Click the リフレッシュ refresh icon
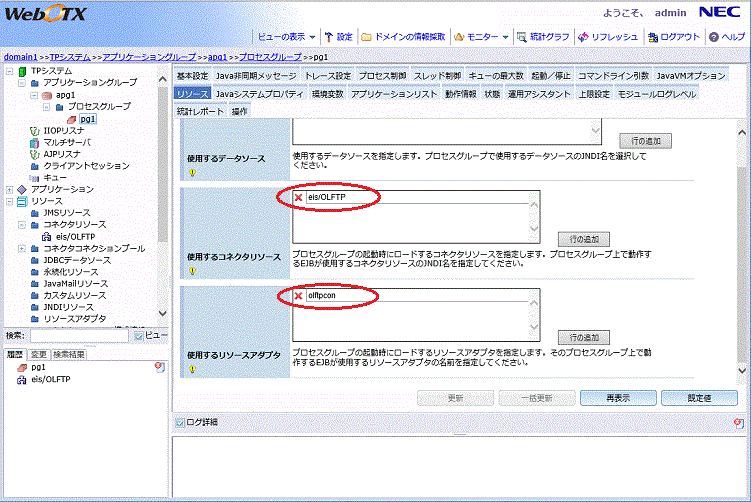 click(x=583, y=37)
